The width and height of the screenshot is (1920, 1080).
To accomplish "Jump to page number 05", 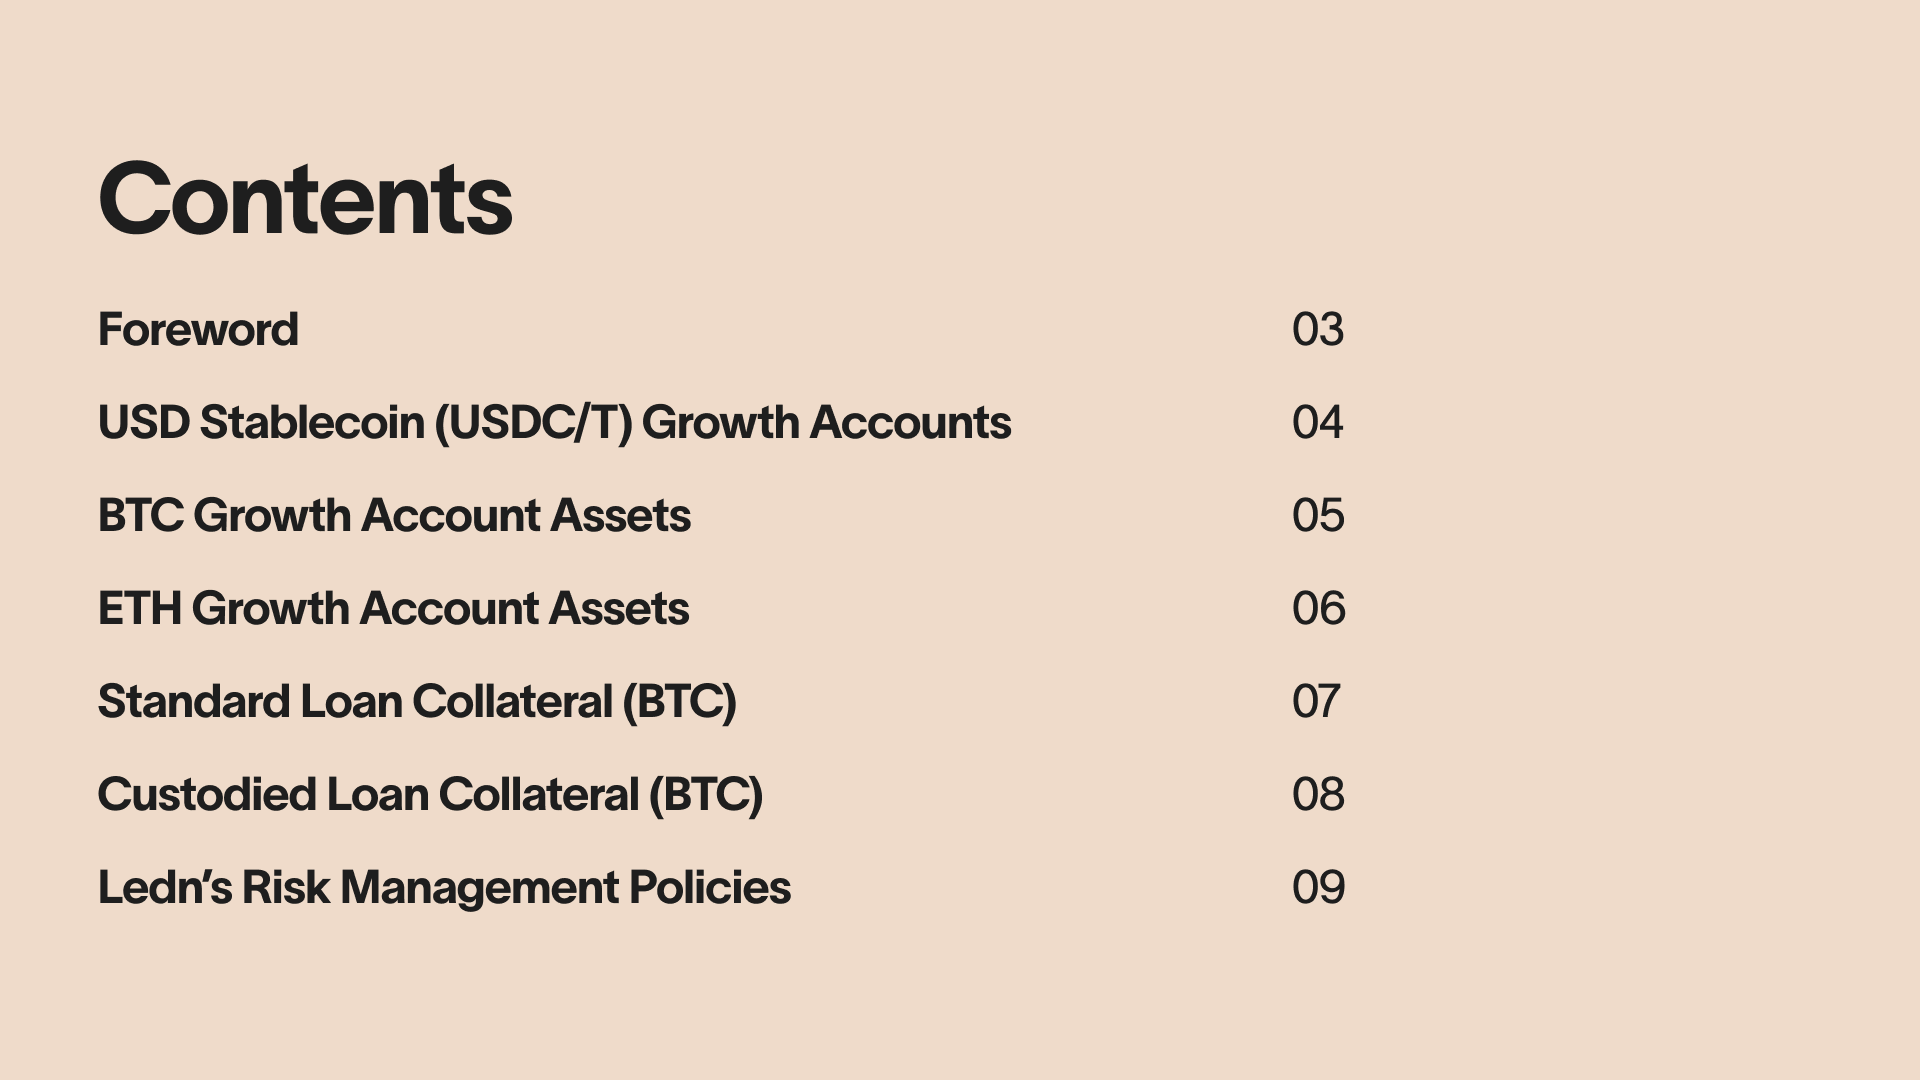I will coord(1318,515).
